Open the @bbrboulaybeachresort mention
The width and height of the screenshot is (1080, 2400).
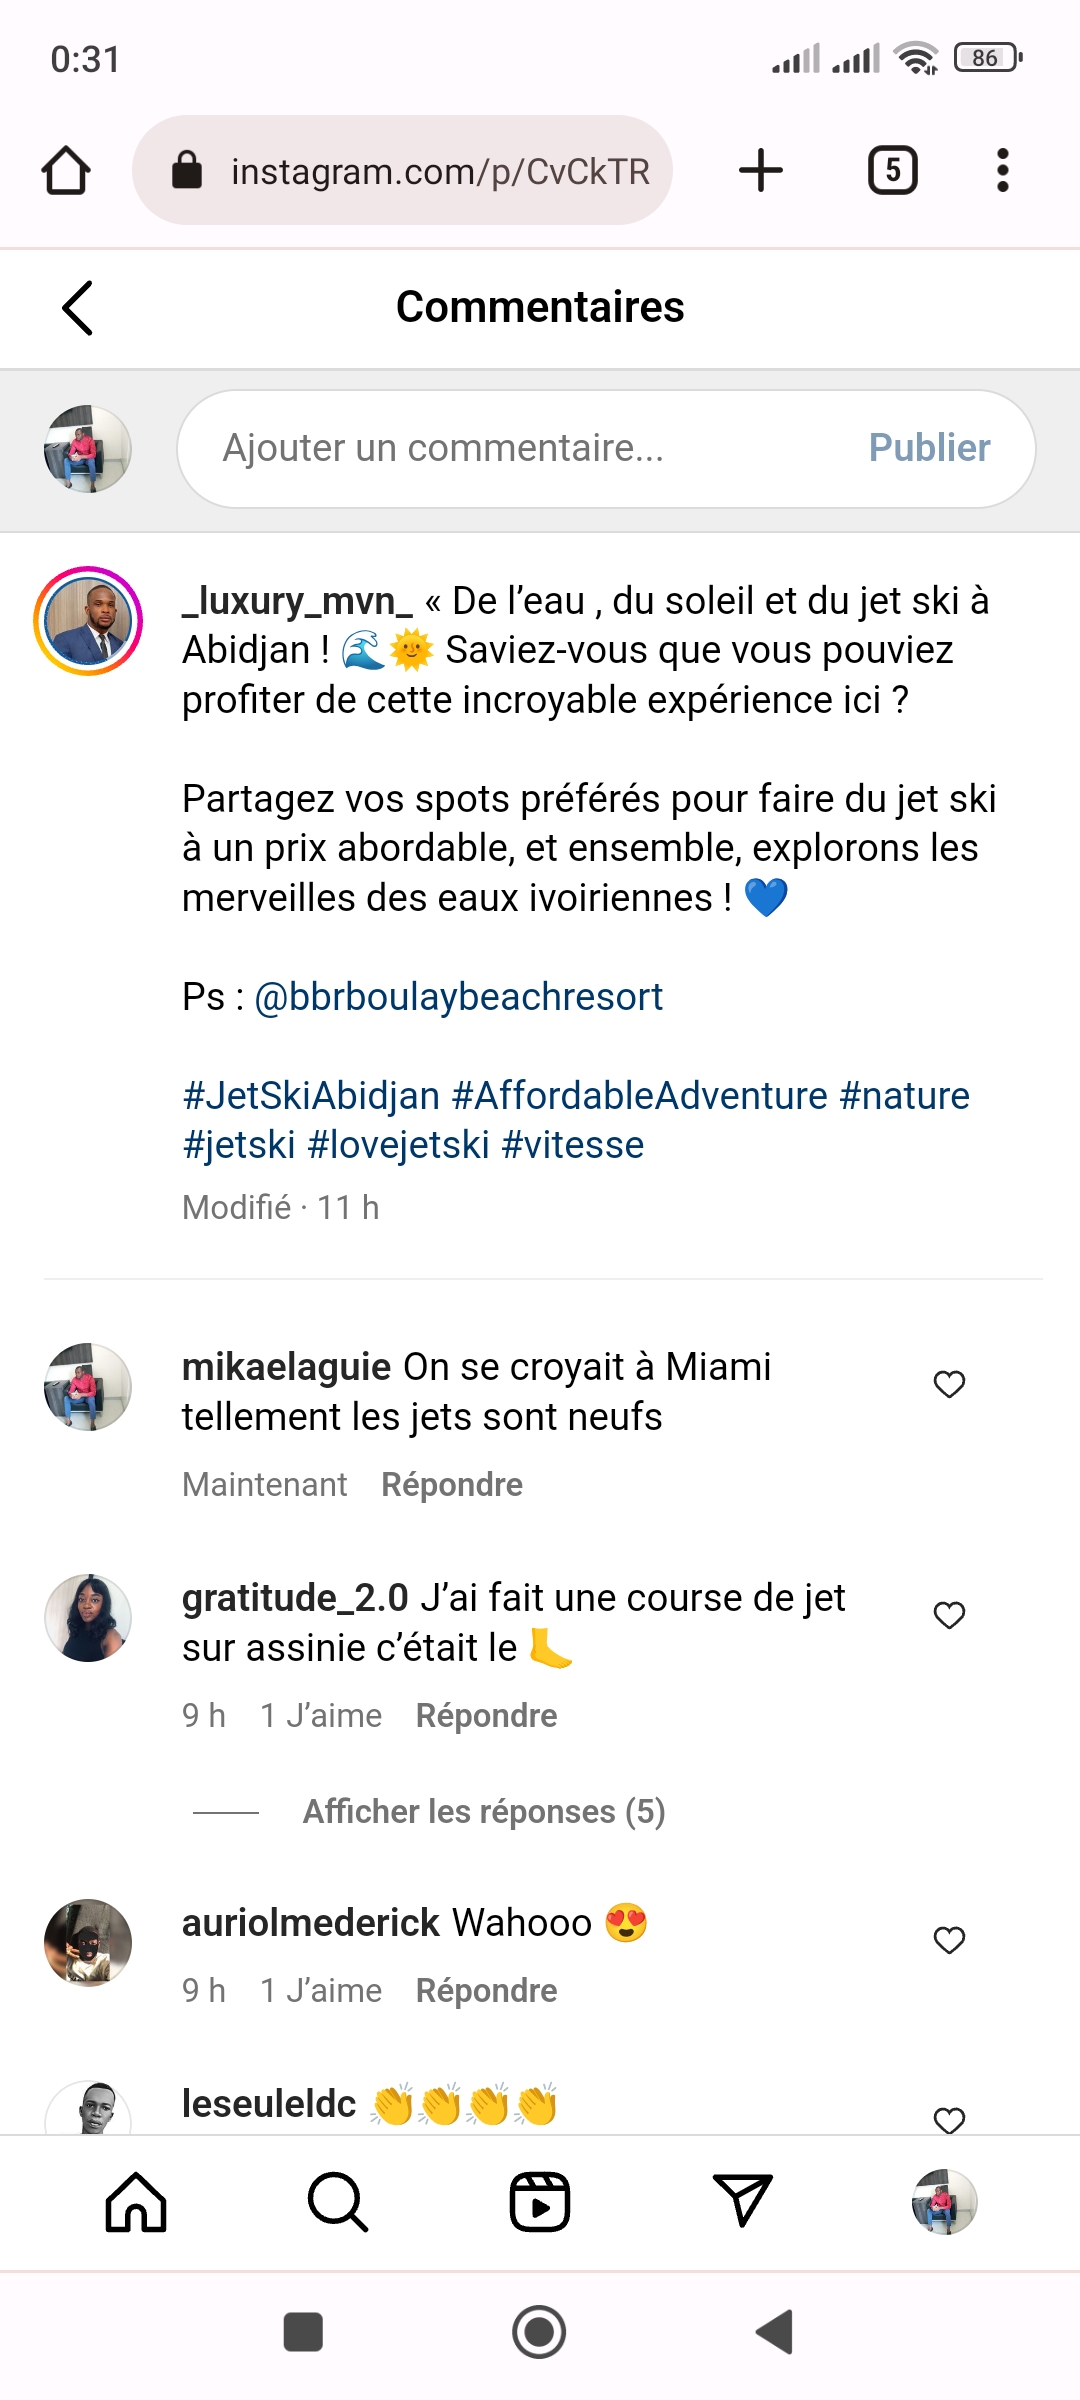pos(458,997)
